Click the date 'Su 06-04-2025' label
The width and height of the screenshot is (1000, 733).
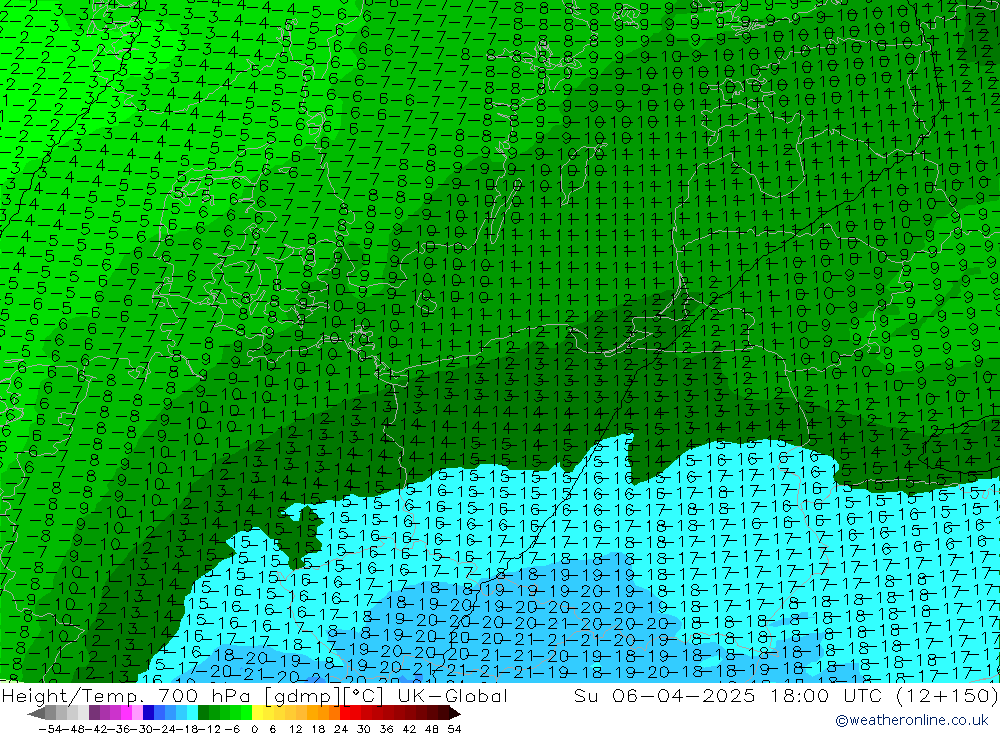point(665,696)
